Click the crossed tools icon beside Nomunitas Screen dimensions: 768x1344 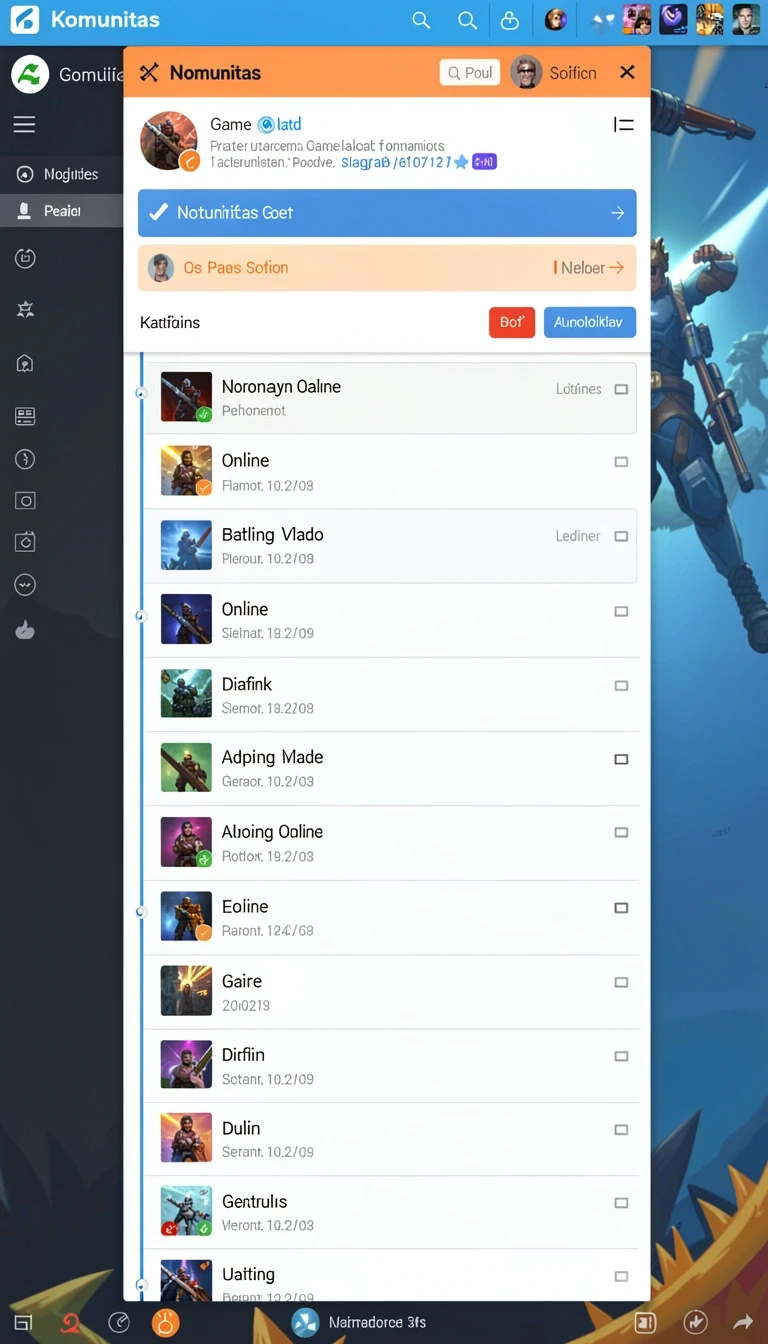149,72
